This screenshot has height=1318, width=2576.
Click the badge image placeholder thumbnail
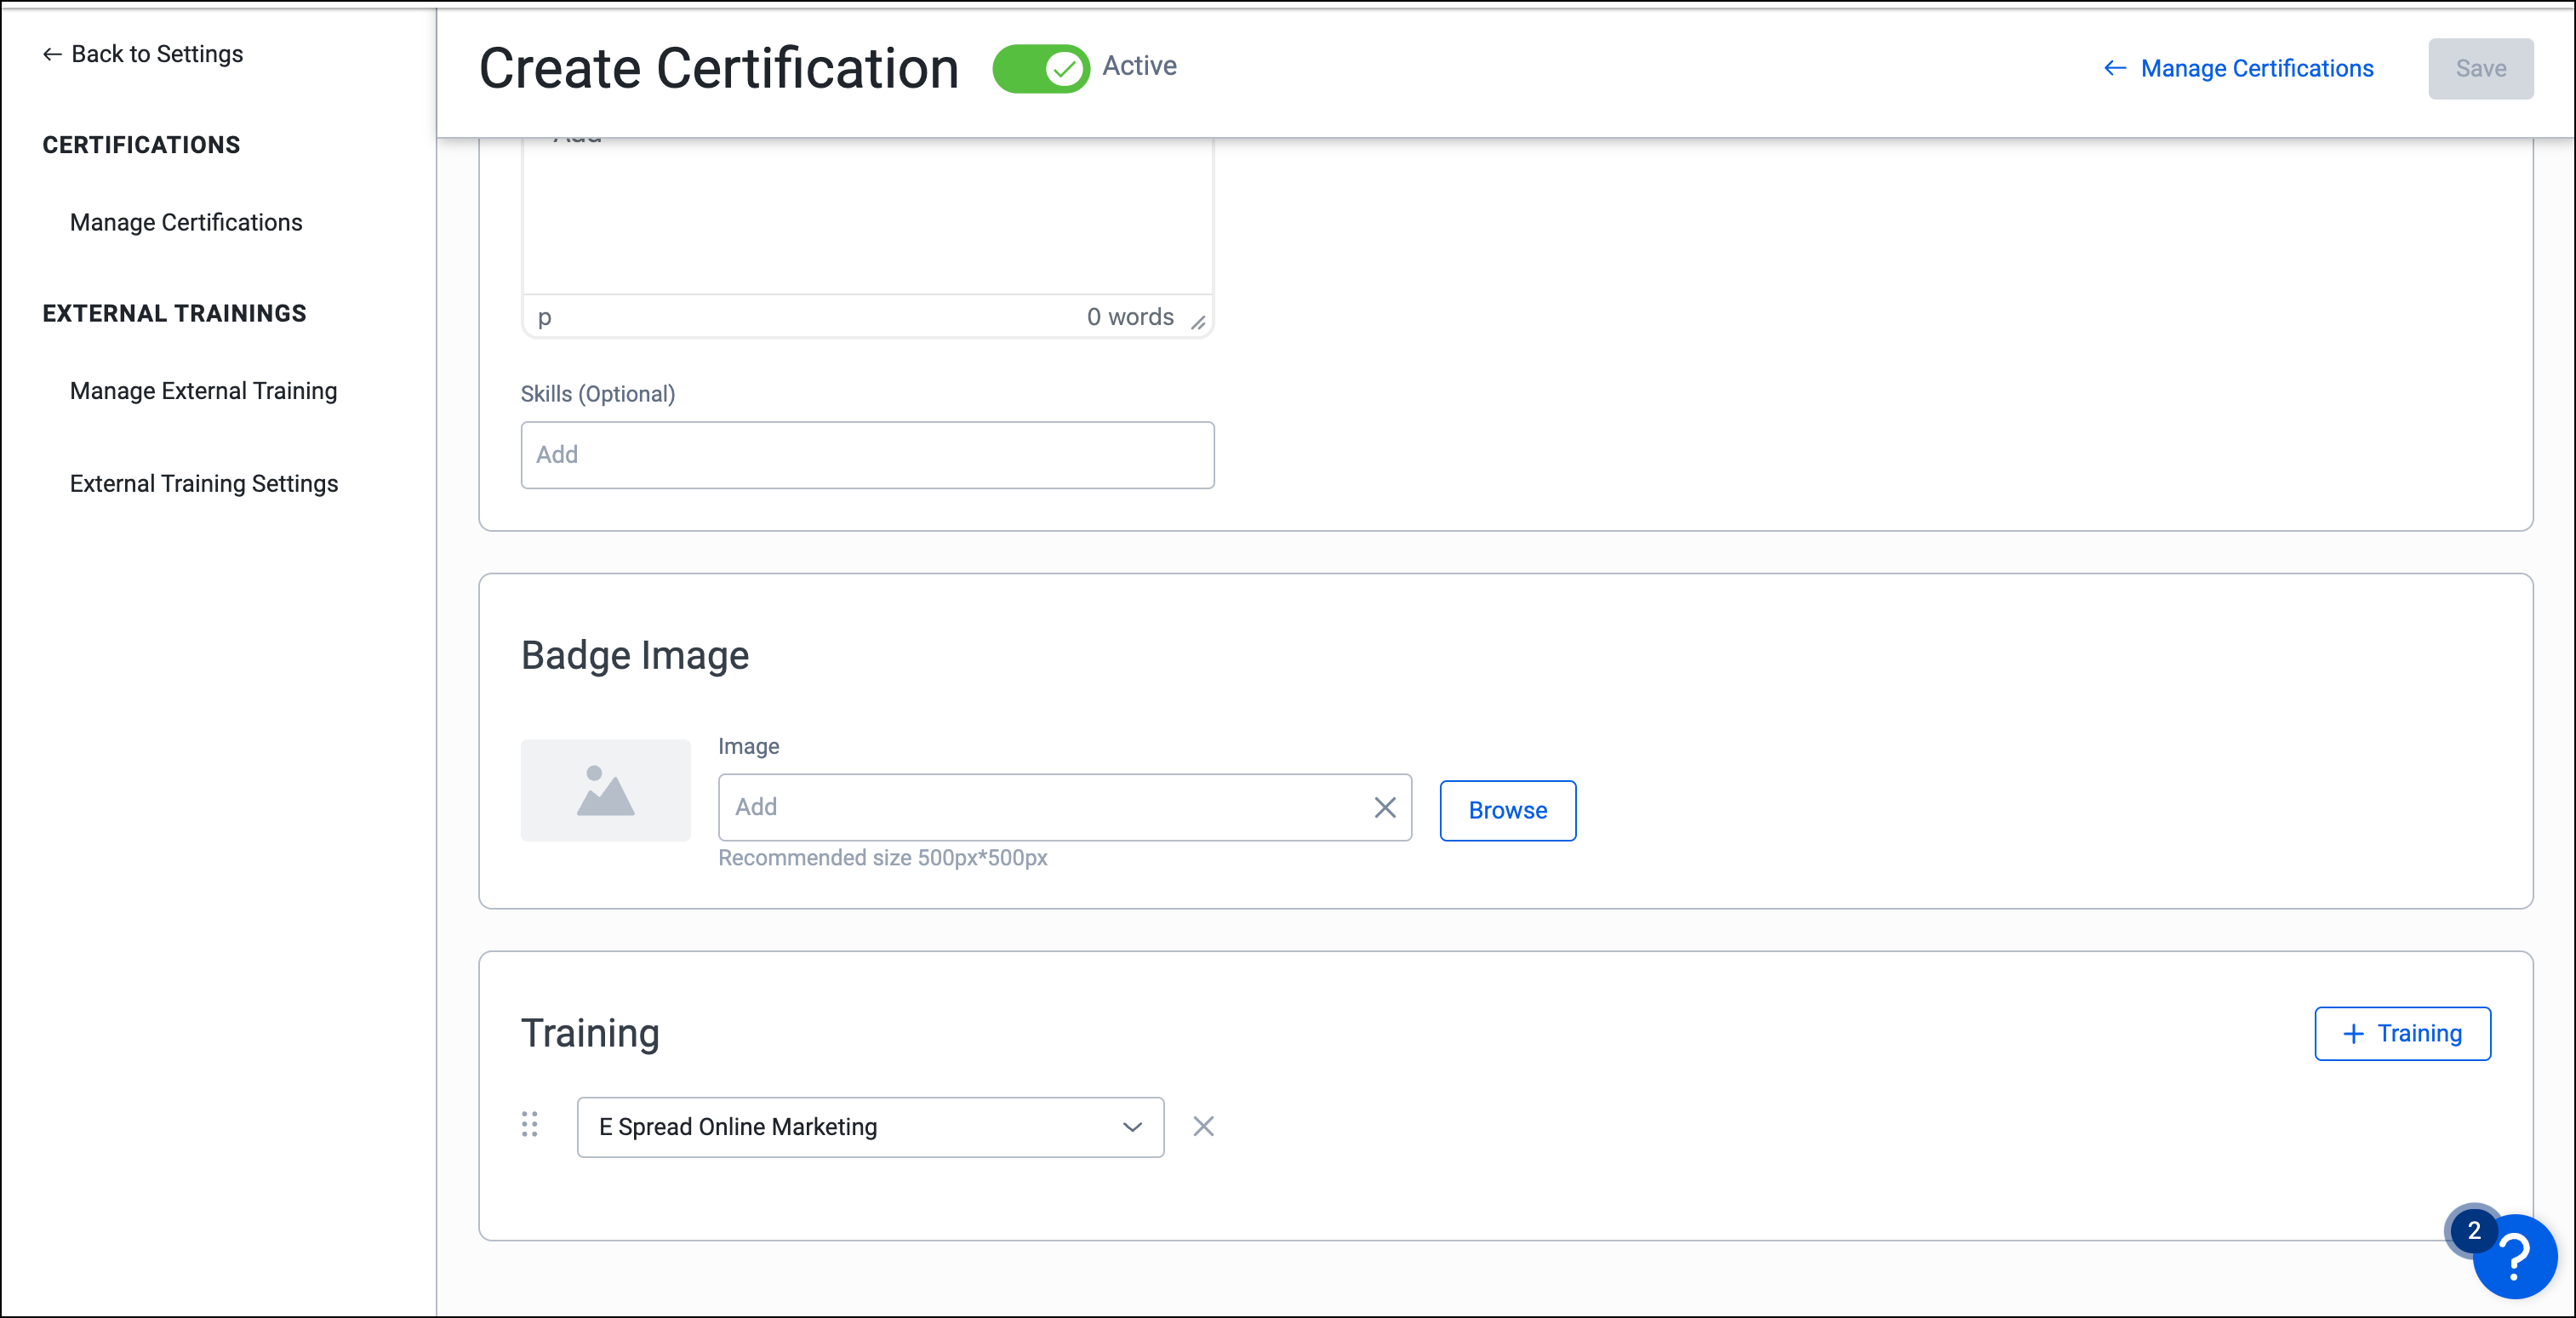click(x=605, y=790)
